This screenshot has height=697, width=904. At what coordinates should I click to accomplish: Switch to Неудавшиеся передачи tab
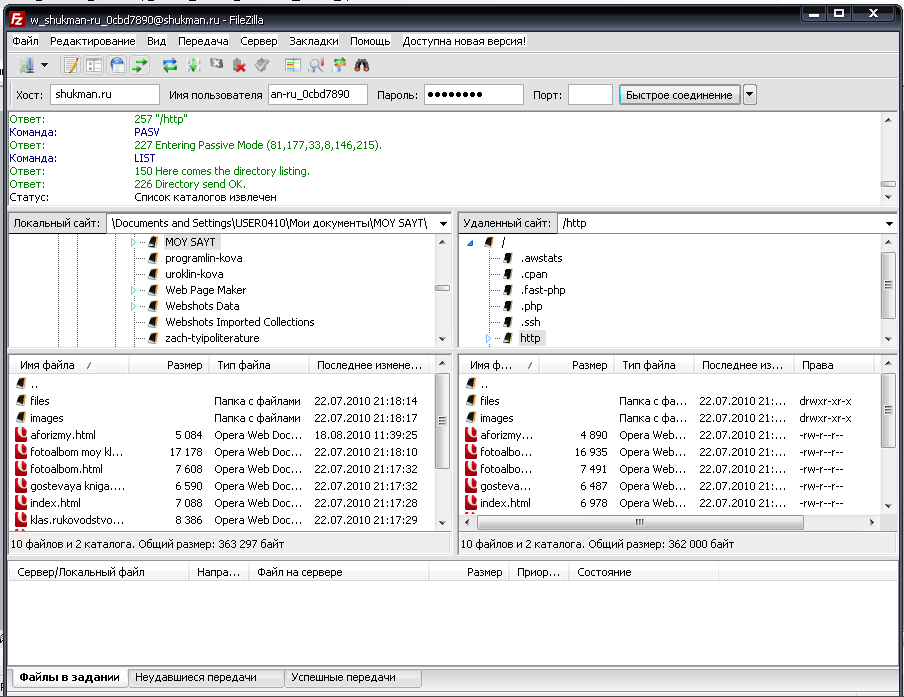click(x=206, y=677)
